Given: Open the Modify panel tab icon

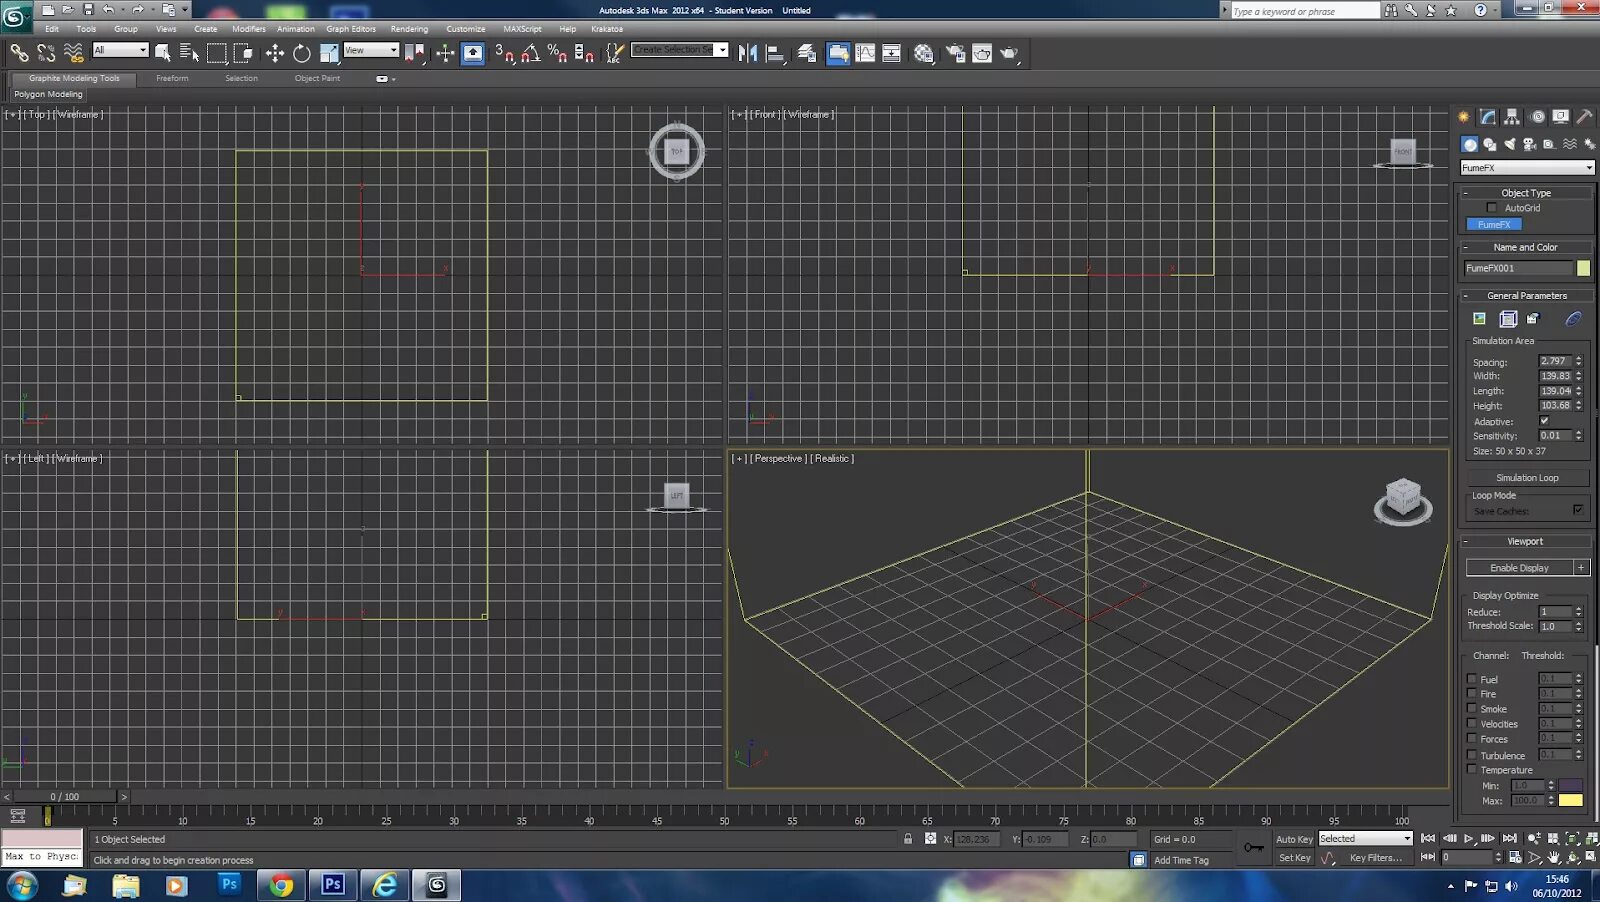Looking at the screenshot, I should [x=1488, y=117].
